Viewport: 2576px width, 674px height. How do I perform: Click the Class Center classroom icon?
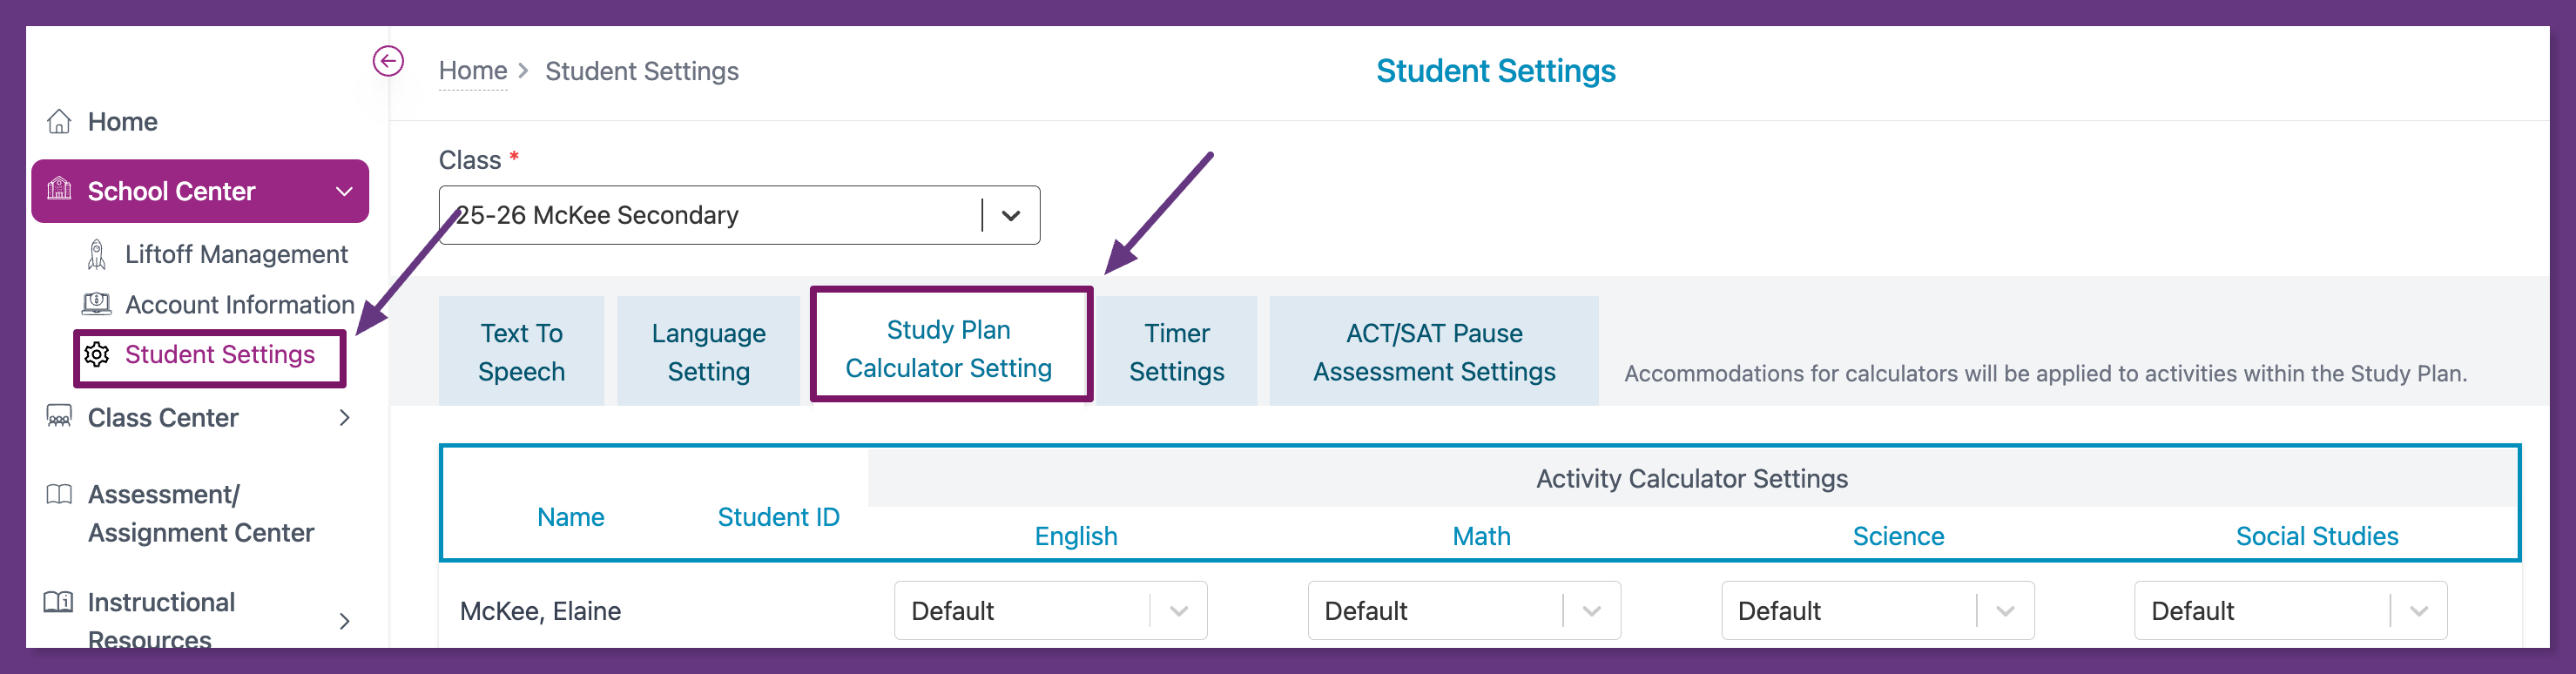tap(59, 416)
